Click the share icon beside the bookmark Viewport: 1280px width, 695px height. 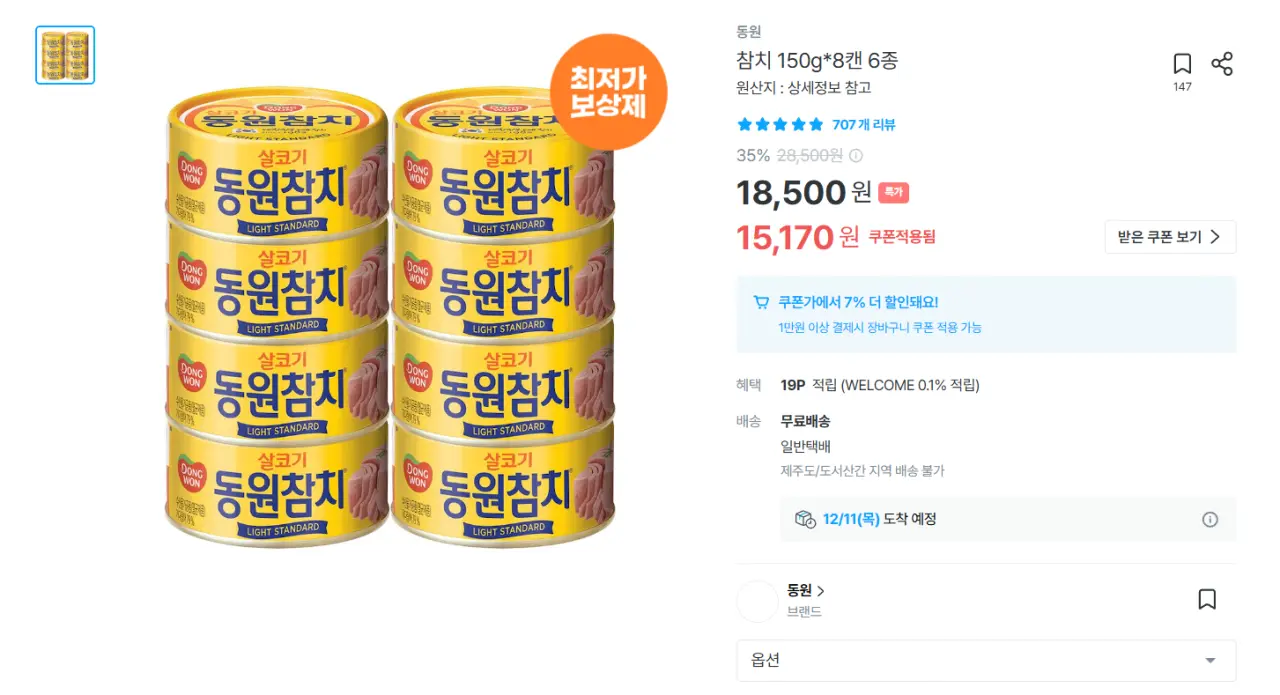[x=1222, y=62]
